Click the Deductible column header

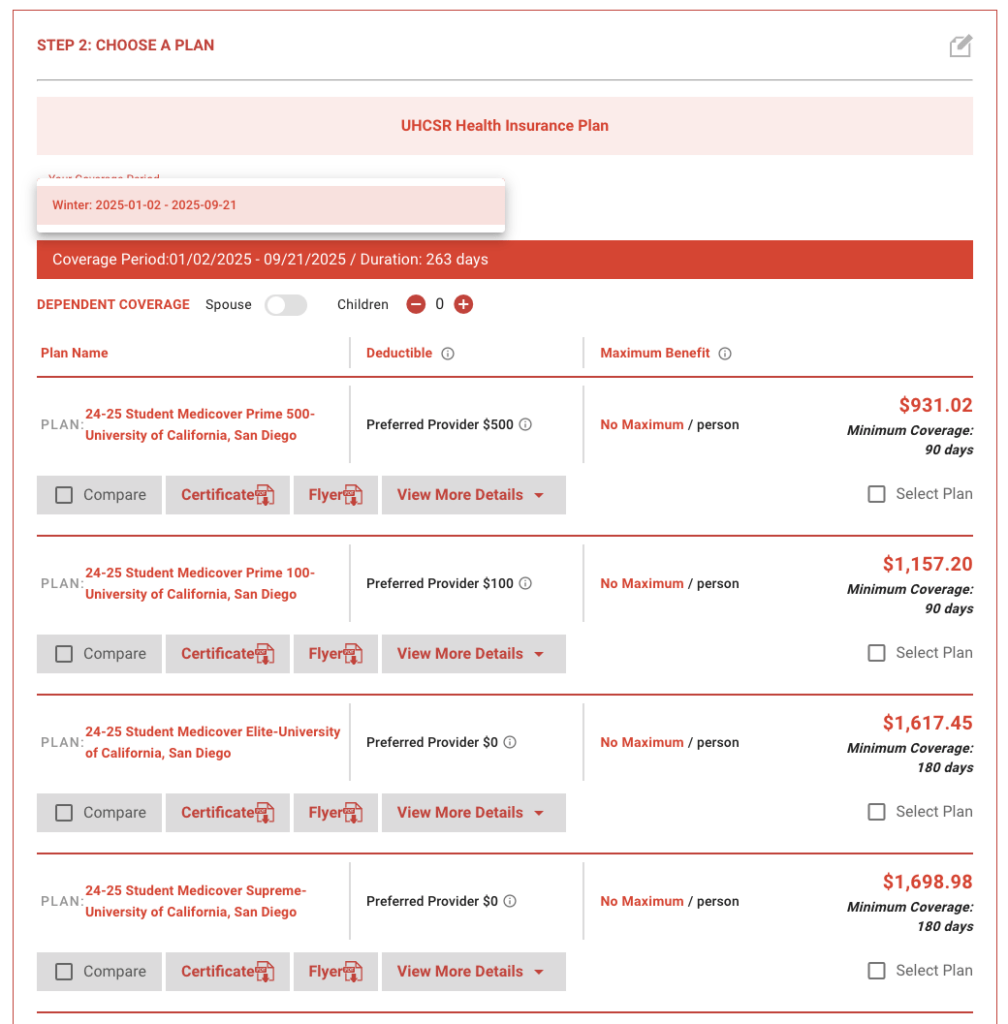coord(399,353)
